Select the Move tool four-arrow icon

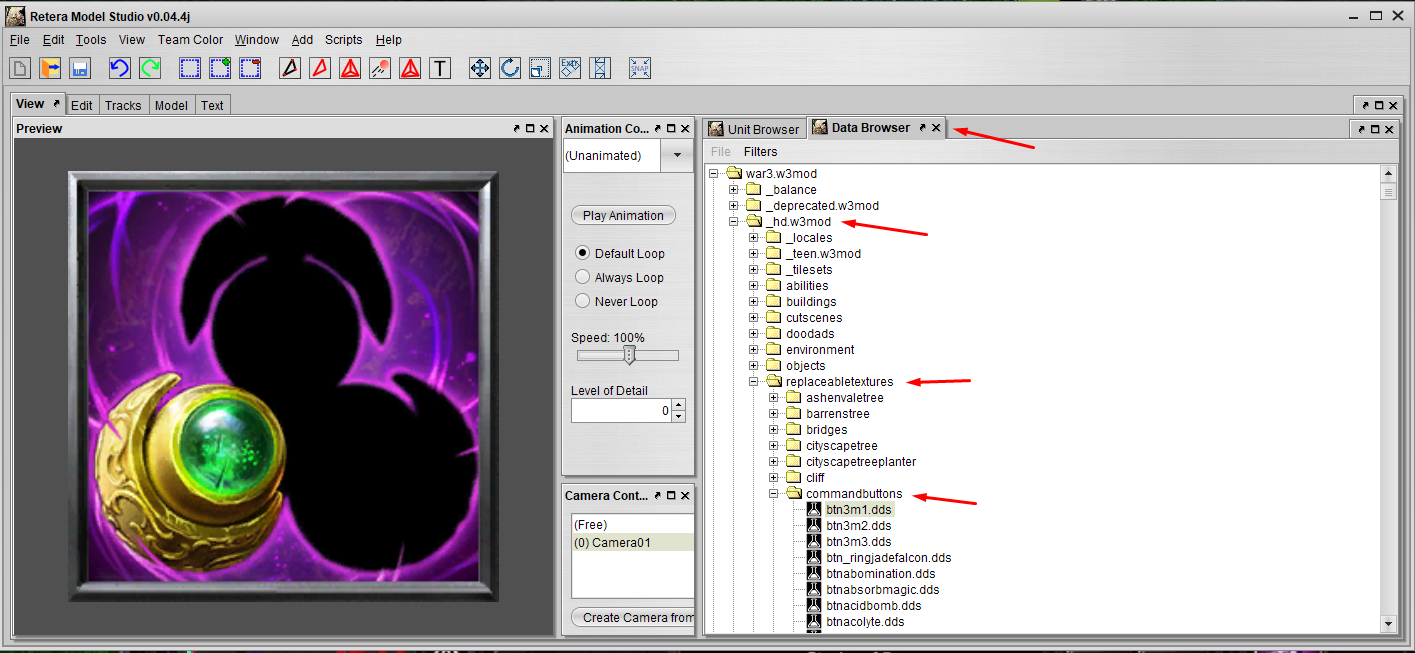480,68
